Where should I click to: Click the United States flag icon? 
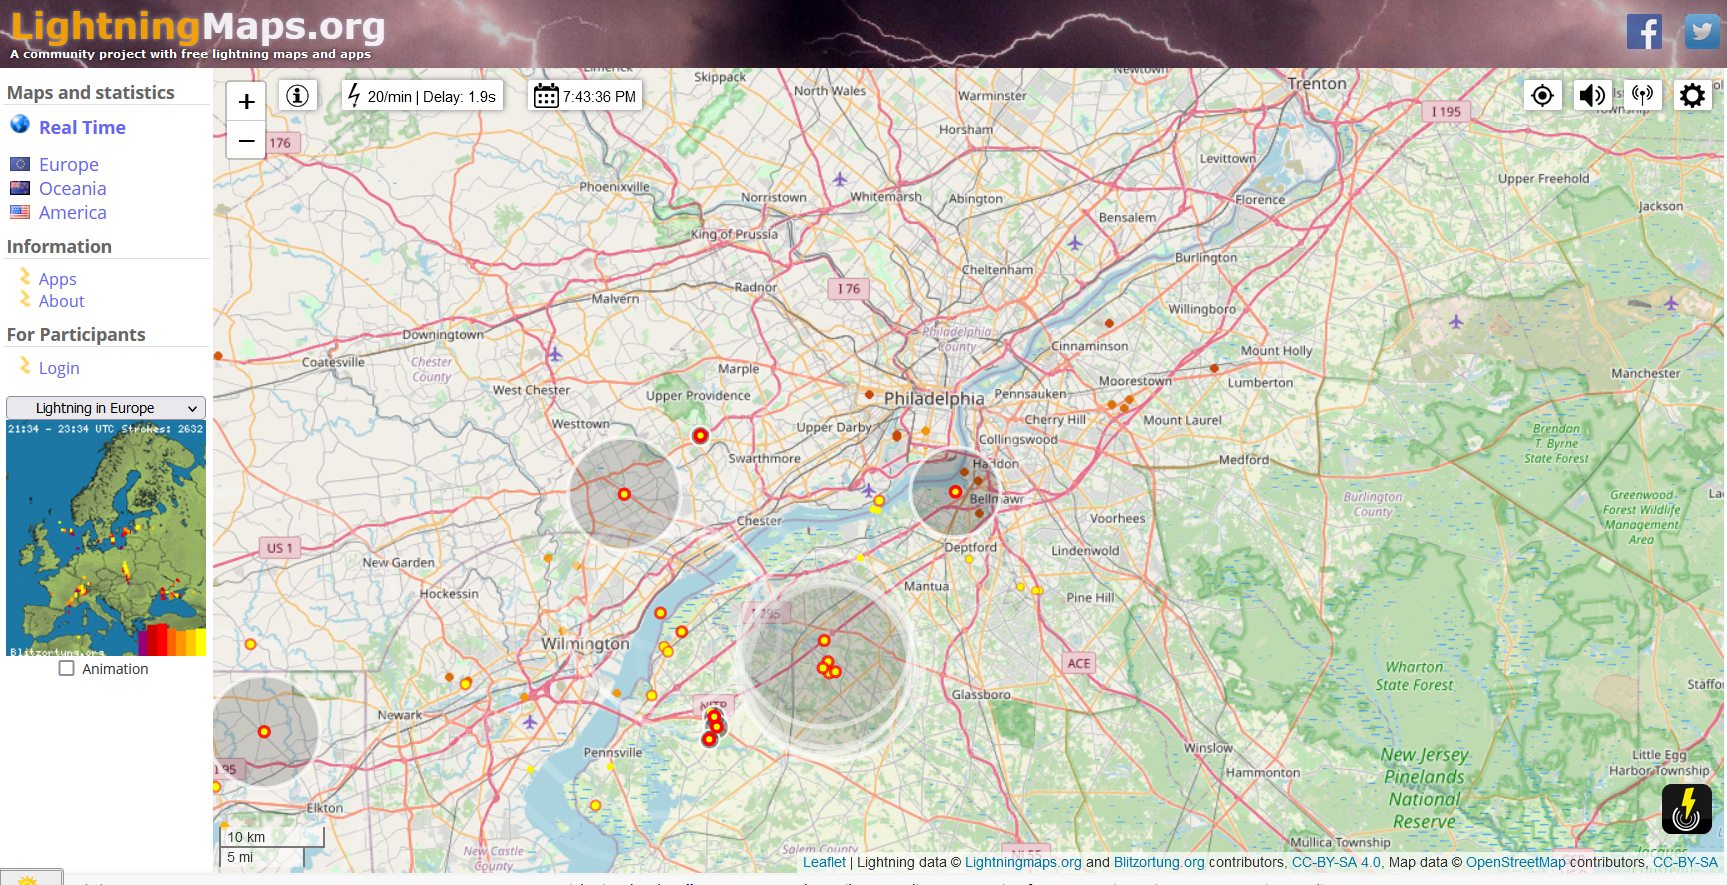[x=20, y=211]
